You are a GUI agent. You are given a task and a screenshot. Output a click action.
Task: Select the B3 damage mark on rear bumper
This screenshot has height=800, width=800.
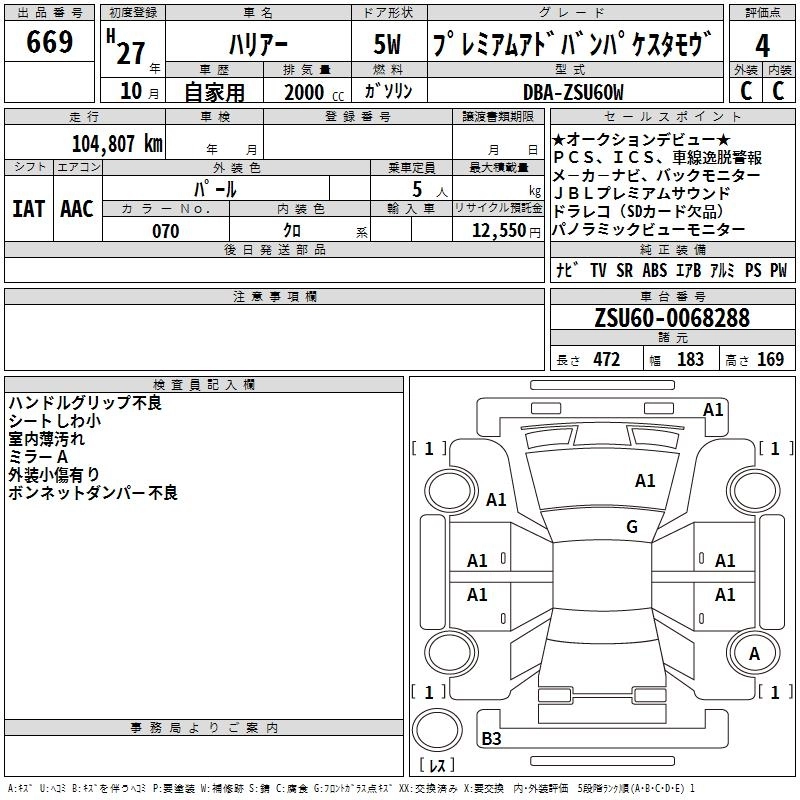pyautogui.click(x=491, y=740)
